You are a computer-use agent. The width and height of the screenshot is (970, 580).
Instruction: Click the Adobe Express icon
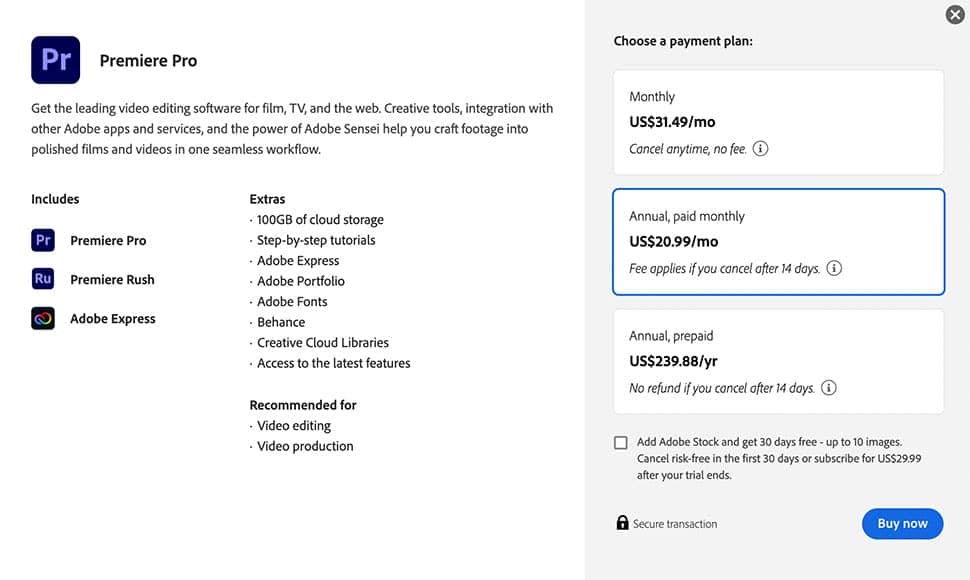[42, 318]
